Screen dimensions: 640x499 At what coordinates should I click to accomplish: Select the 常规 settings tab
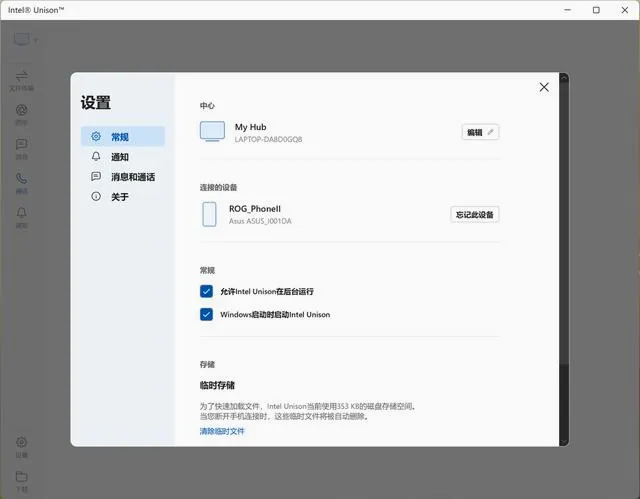[123, 136]
